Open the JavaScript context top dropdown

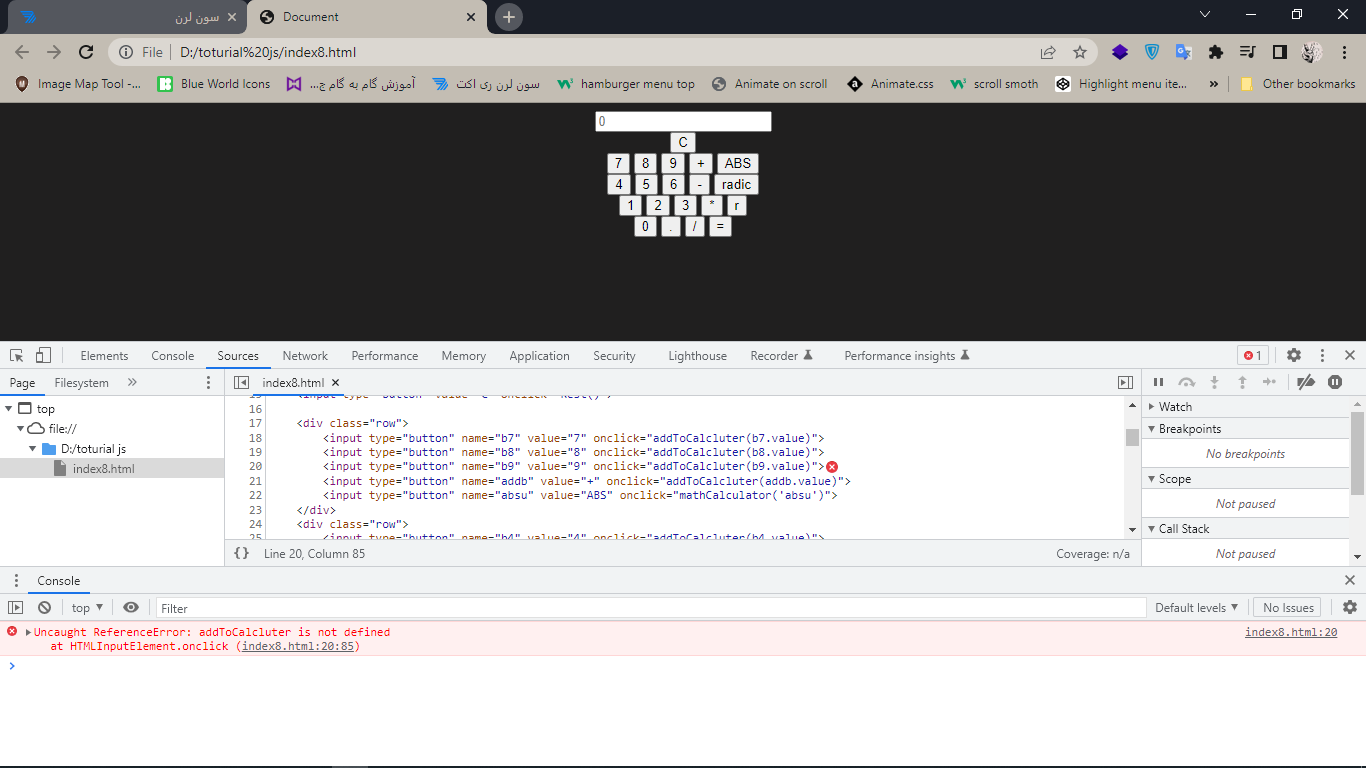pos(87,607)
